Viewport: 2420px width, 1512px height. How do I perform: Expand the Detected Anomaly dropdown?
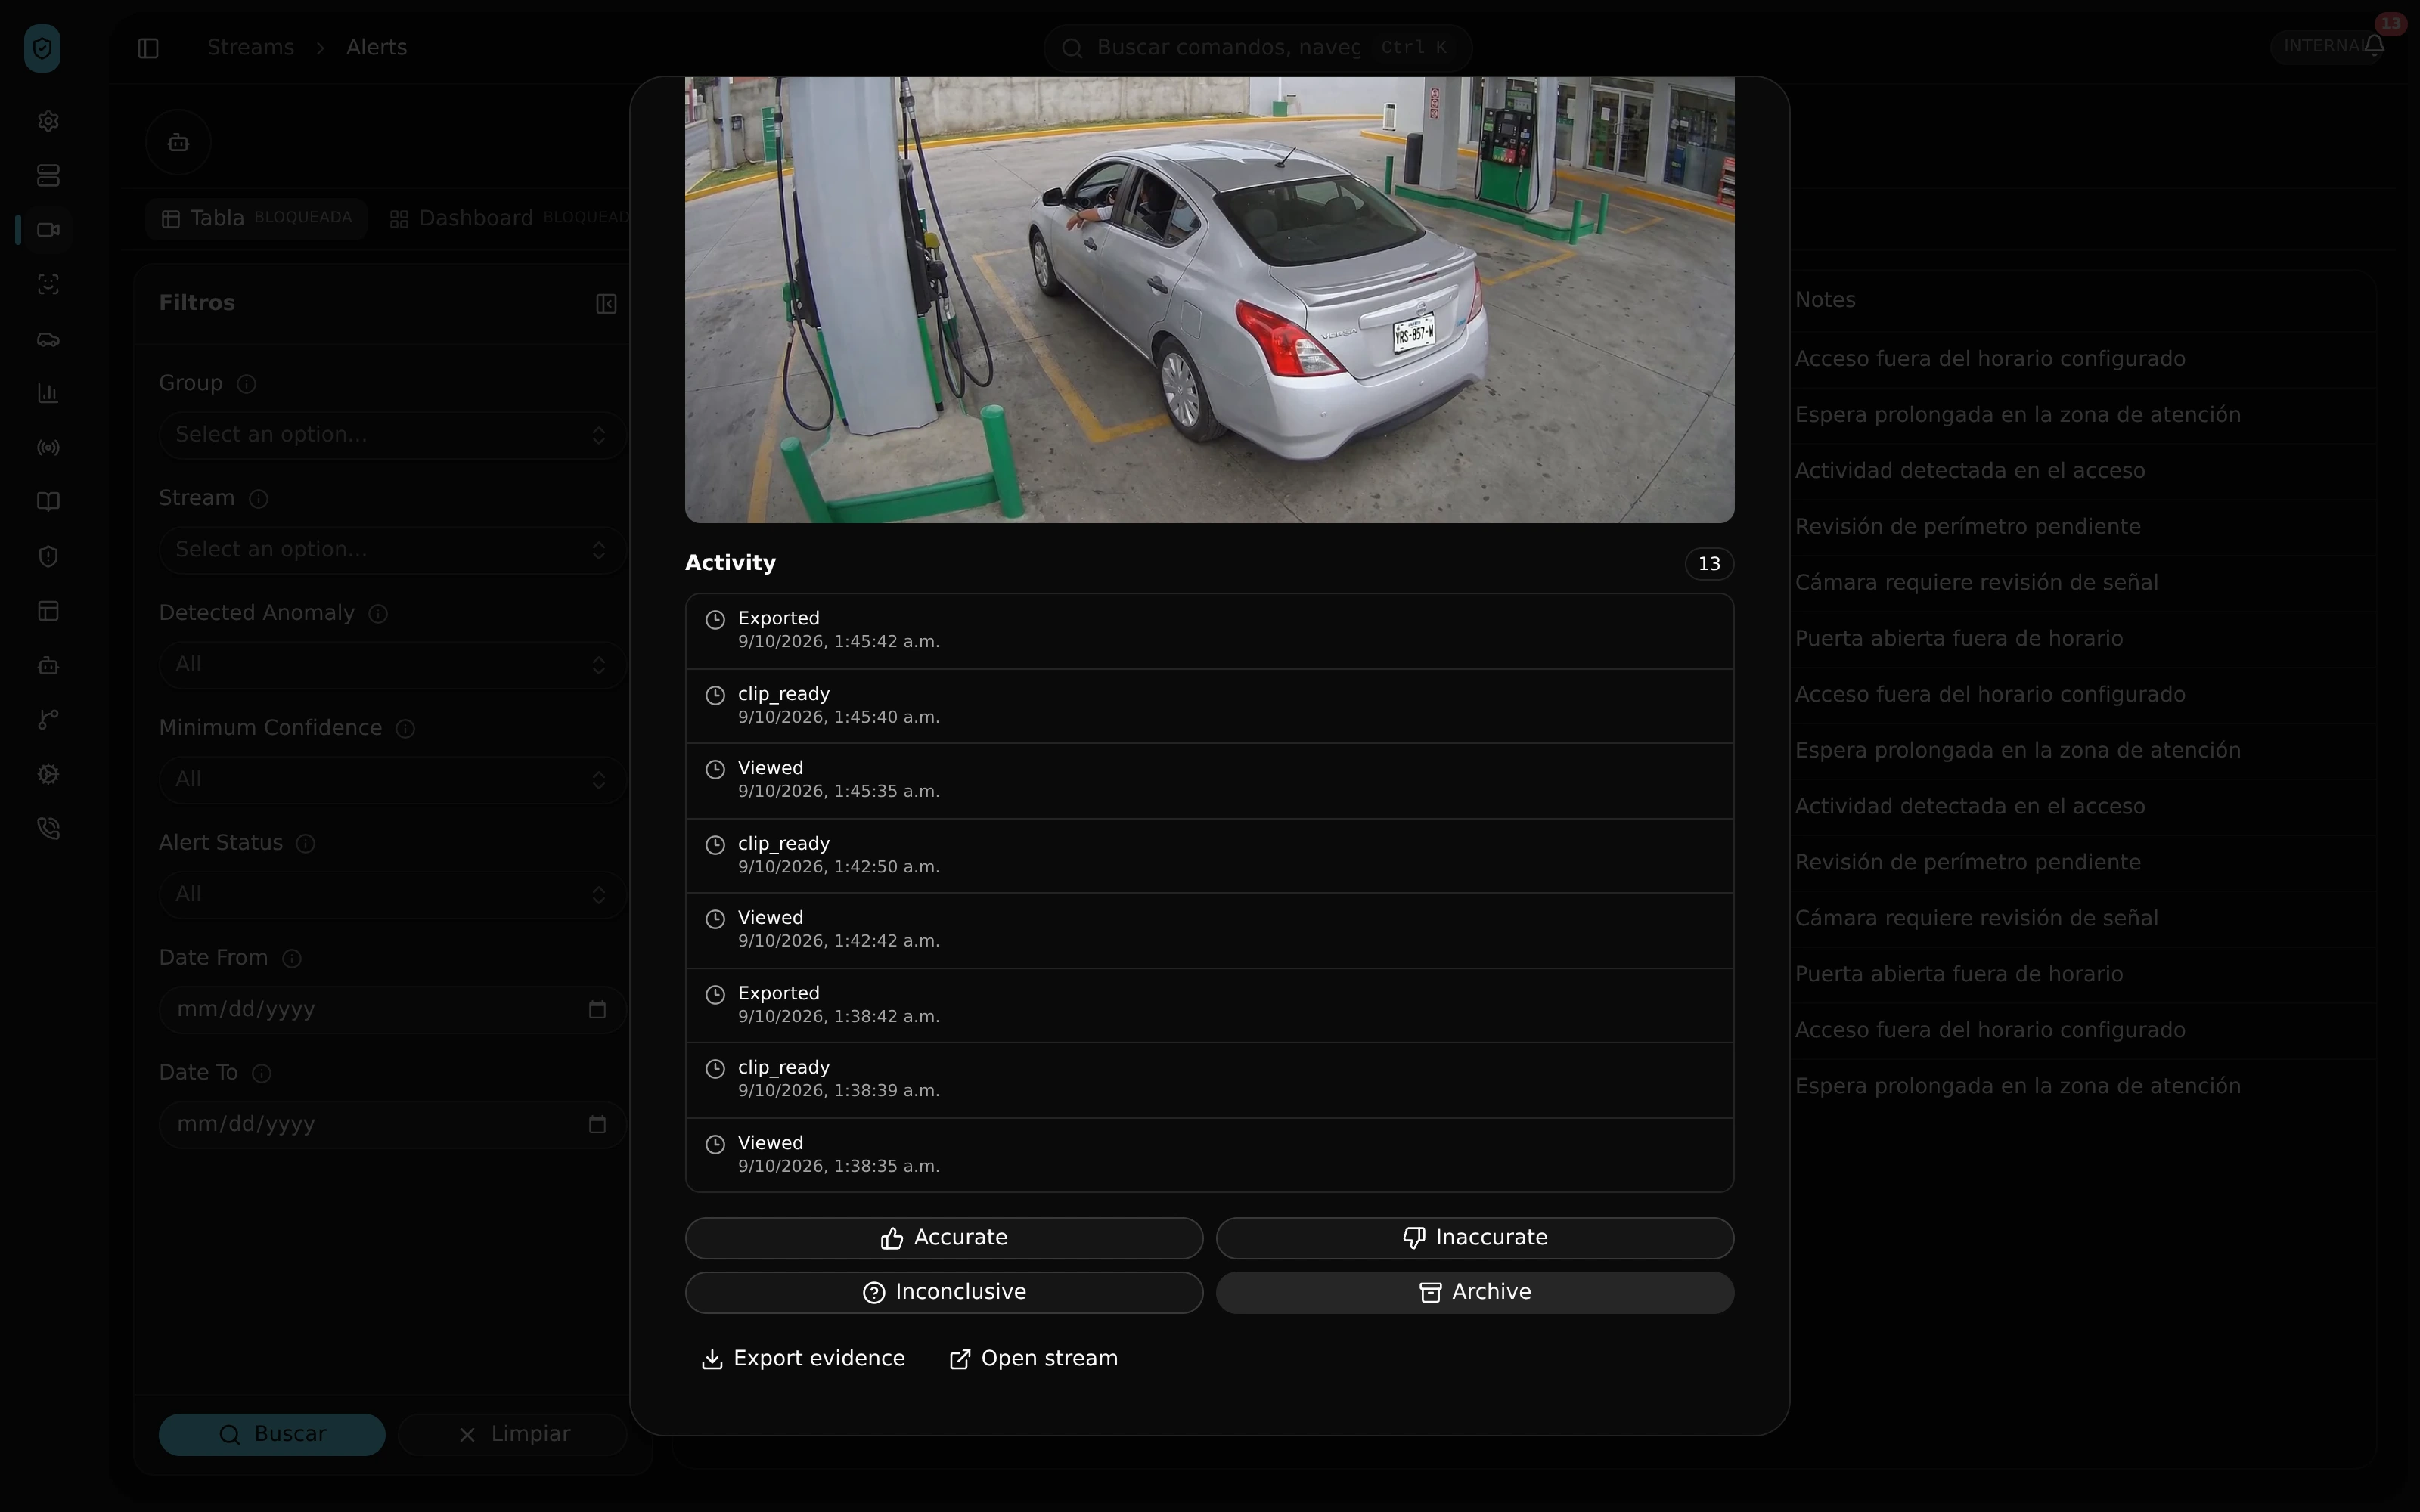[x=393, y=665]
